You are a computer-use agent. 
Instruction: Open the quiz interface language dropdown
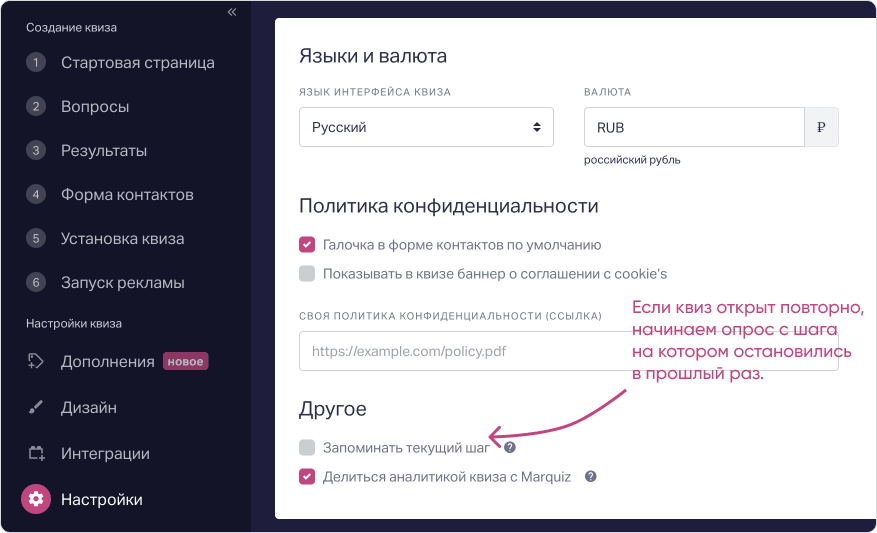[x=426, y=128]
